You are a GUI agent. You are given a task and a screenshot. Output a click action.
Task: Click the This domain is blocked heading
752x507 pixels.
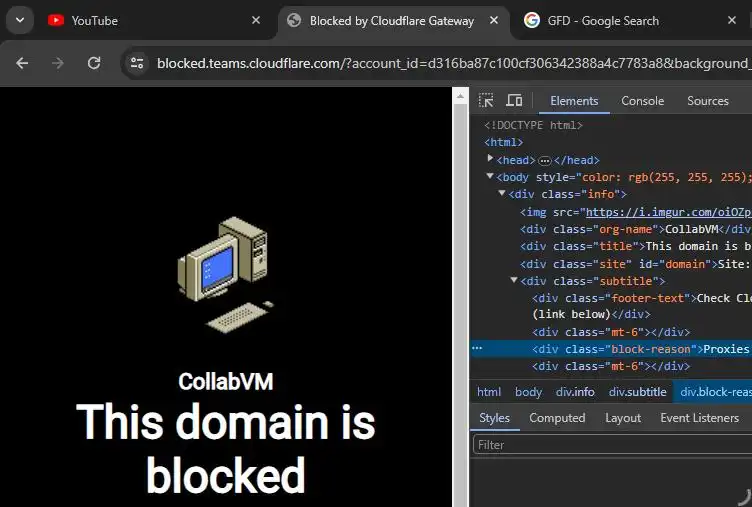(225, 448)
